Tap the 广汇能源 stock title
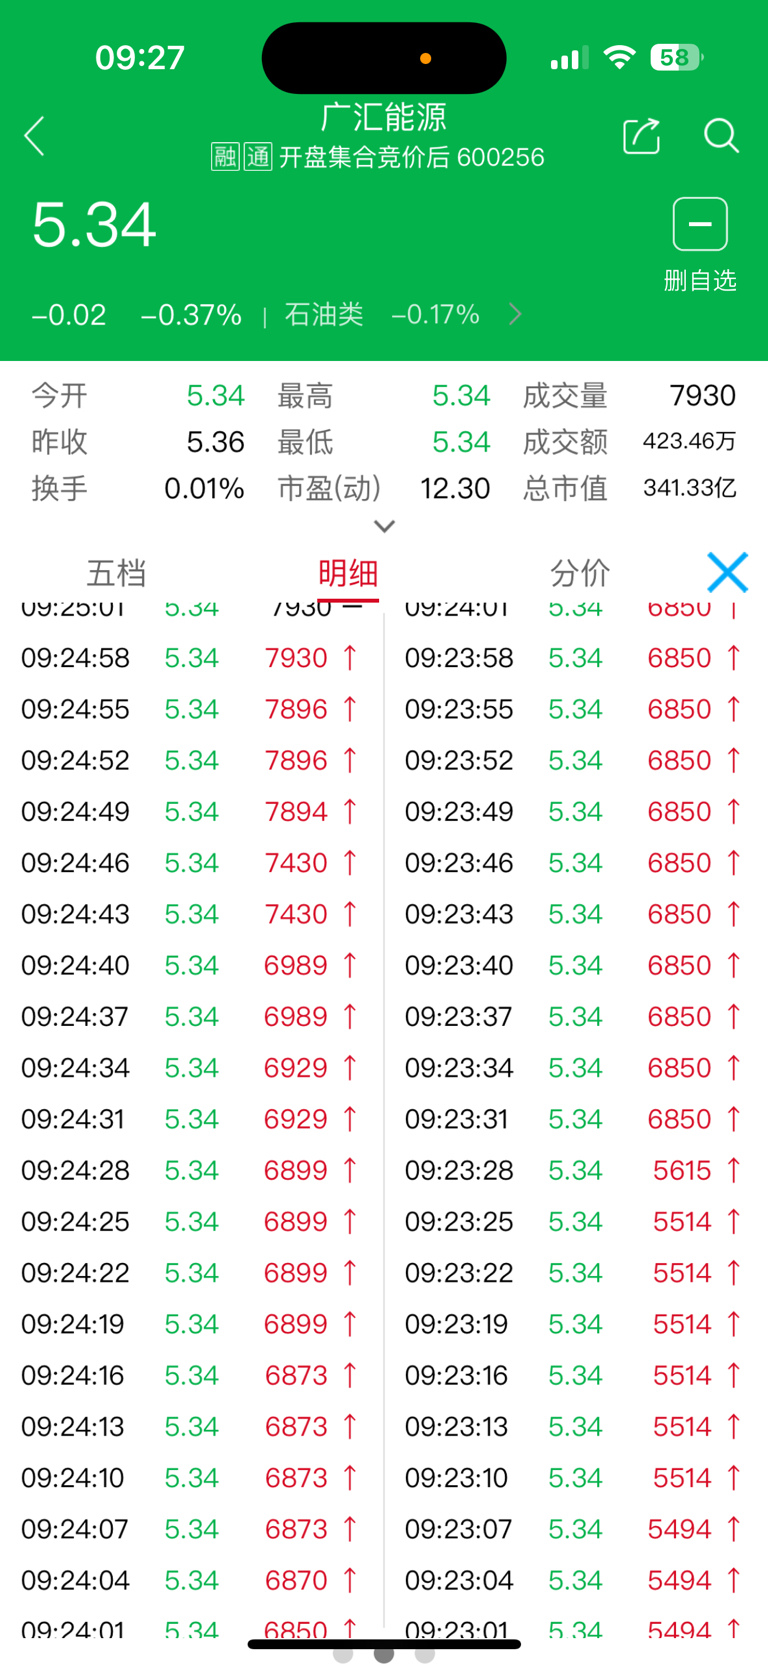769x1665 pixels. (x=384, y=117)
